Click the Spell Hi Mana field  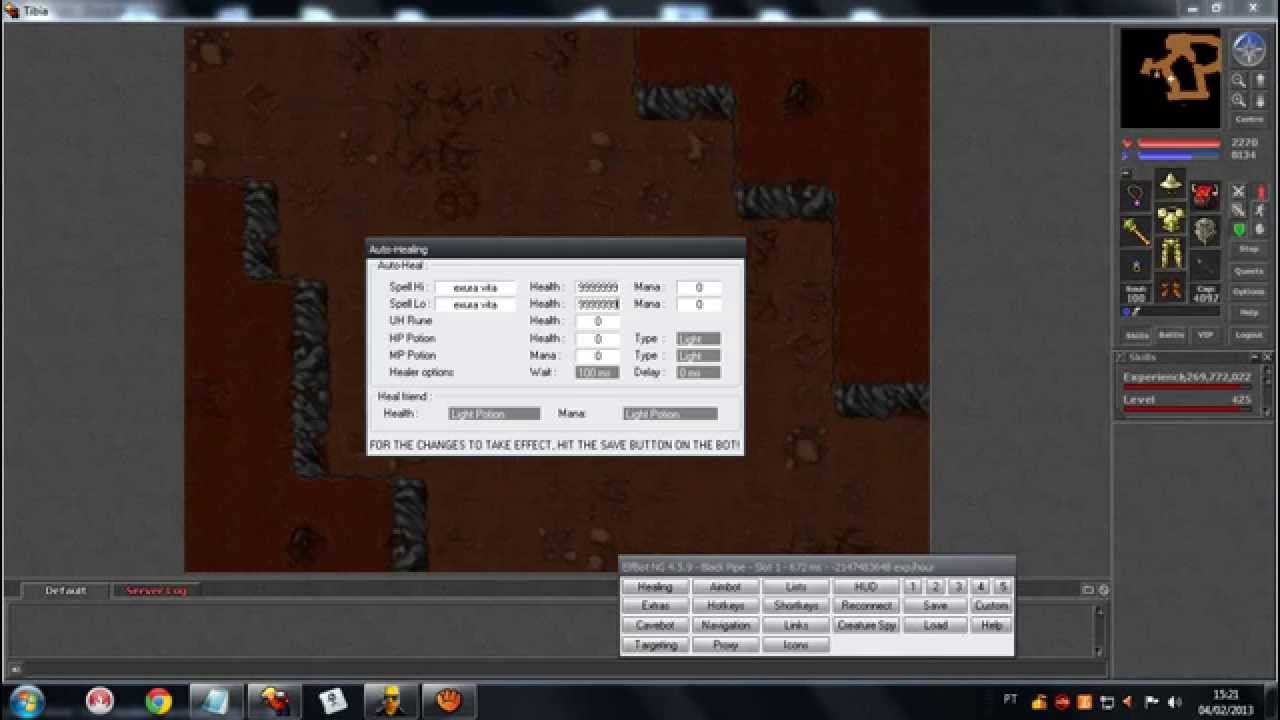(699, 288)
